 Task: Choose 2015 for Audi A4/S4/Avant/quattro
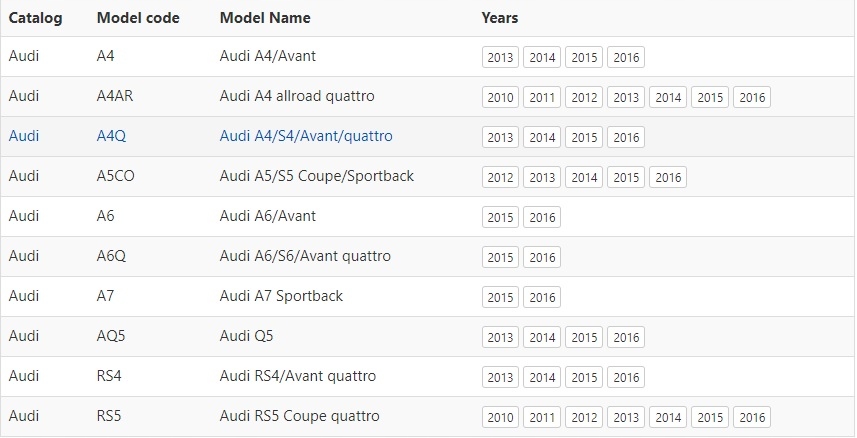[x=584, y=138]
